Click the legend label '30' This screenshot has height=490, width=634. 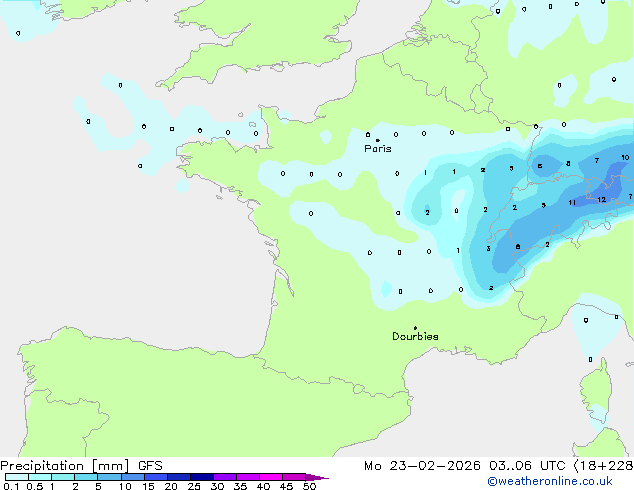point(217,486)
